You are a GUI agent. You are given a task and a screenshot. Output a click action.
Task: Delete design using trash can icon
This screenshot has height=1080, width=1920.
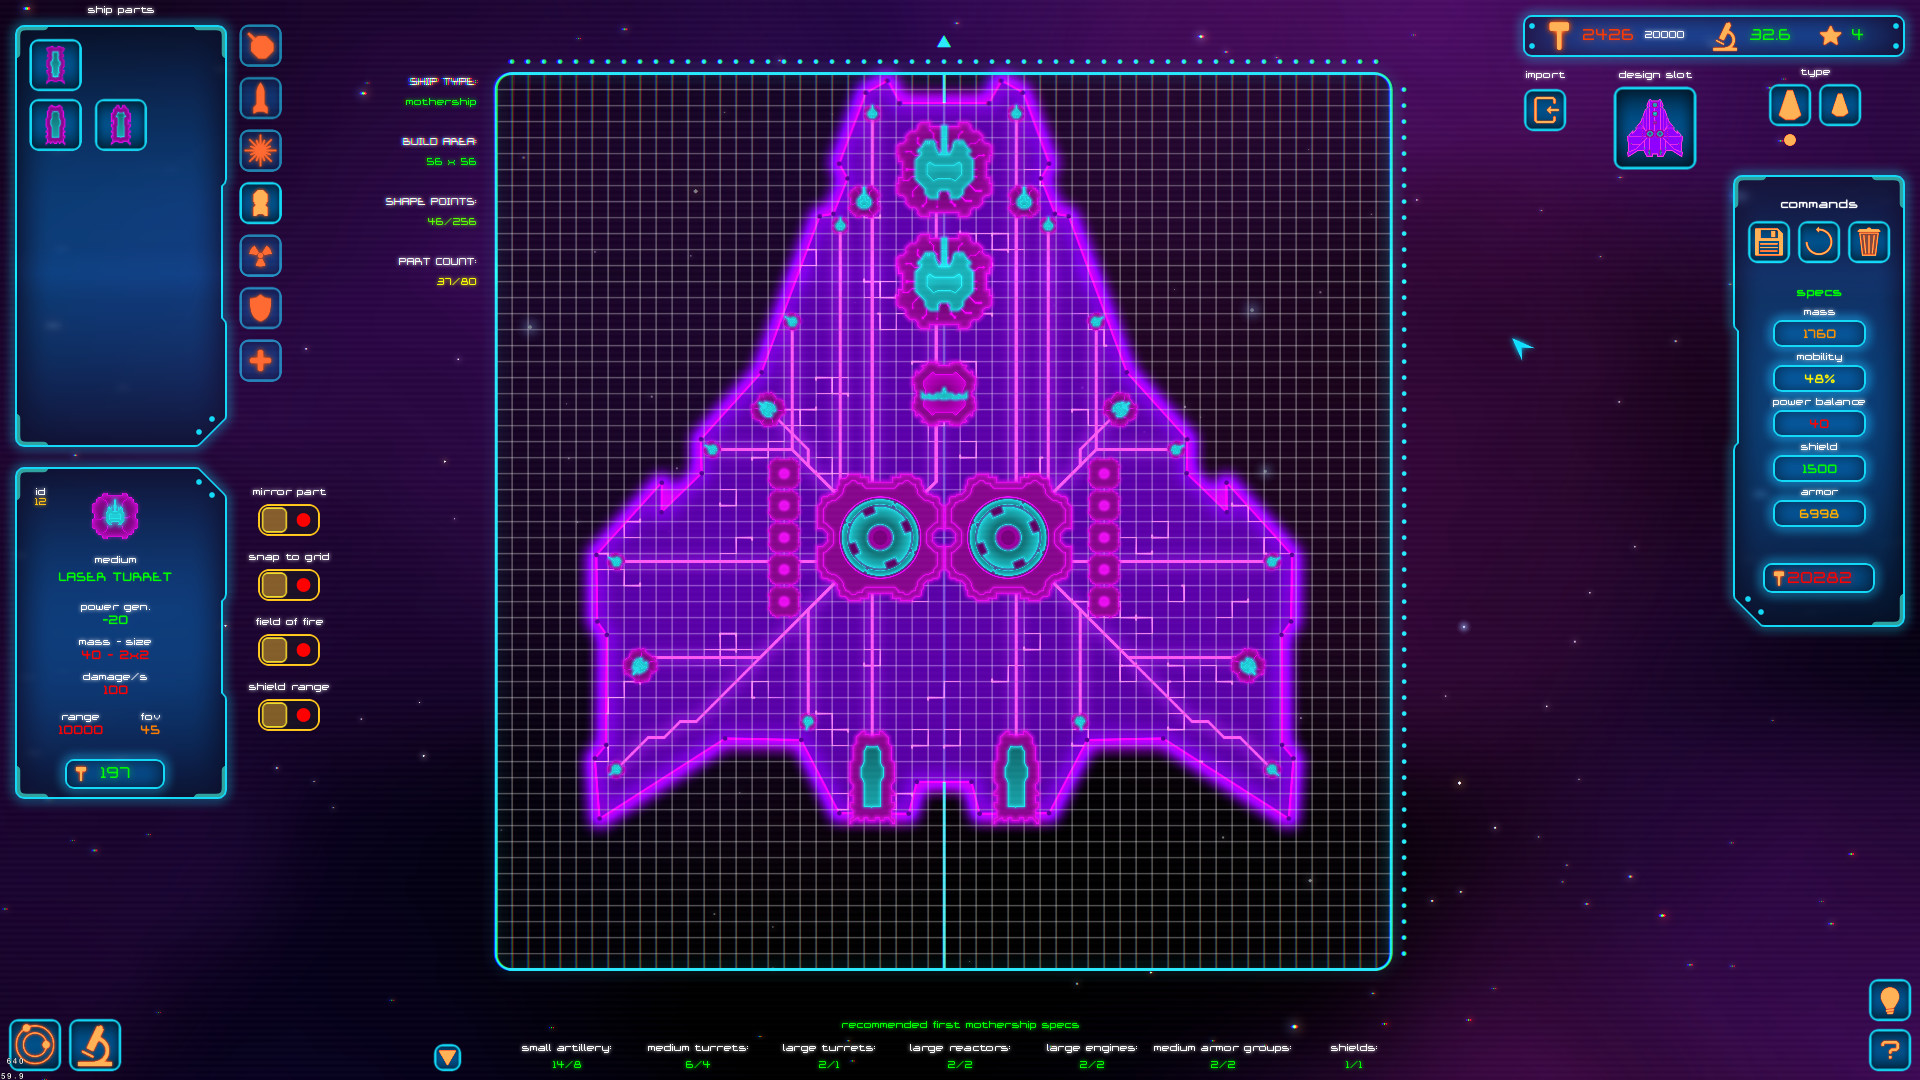[x=1868, y=242]
